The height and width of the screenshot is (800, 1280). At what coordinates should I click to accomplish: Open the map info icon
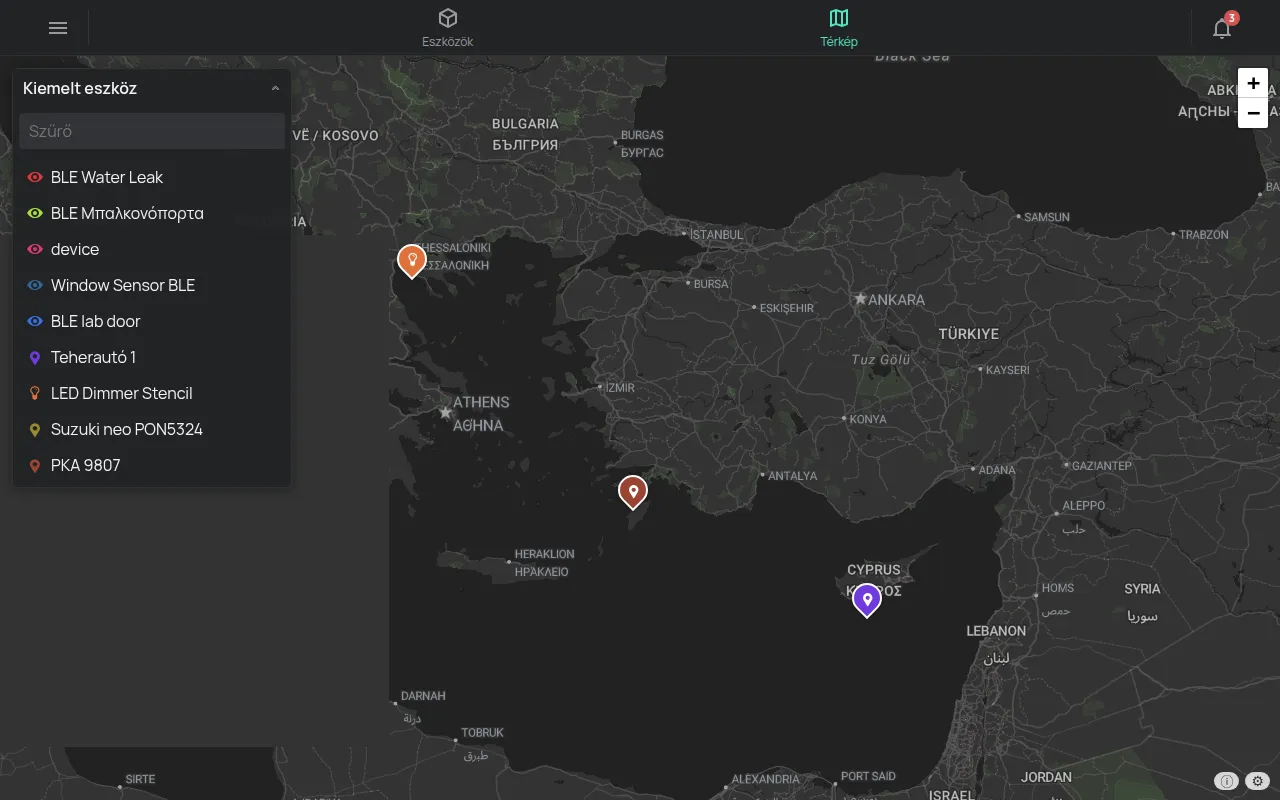[x=1226, y=781]
